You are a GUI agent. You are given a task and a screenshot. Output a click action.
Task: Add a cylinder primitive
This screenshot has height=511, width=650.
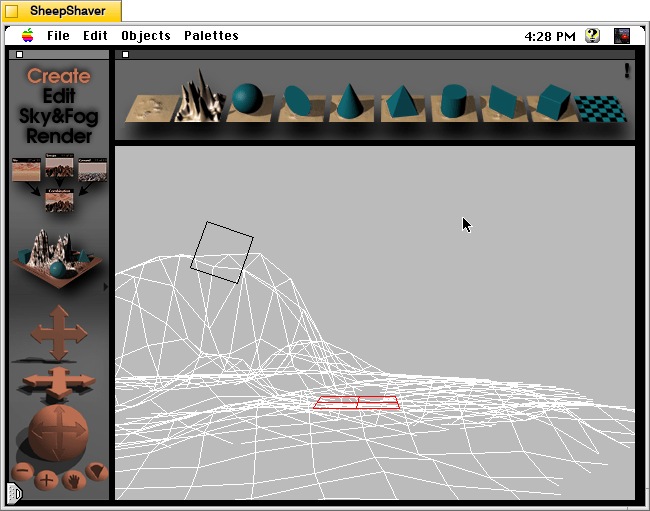click(x=454, y=103)
